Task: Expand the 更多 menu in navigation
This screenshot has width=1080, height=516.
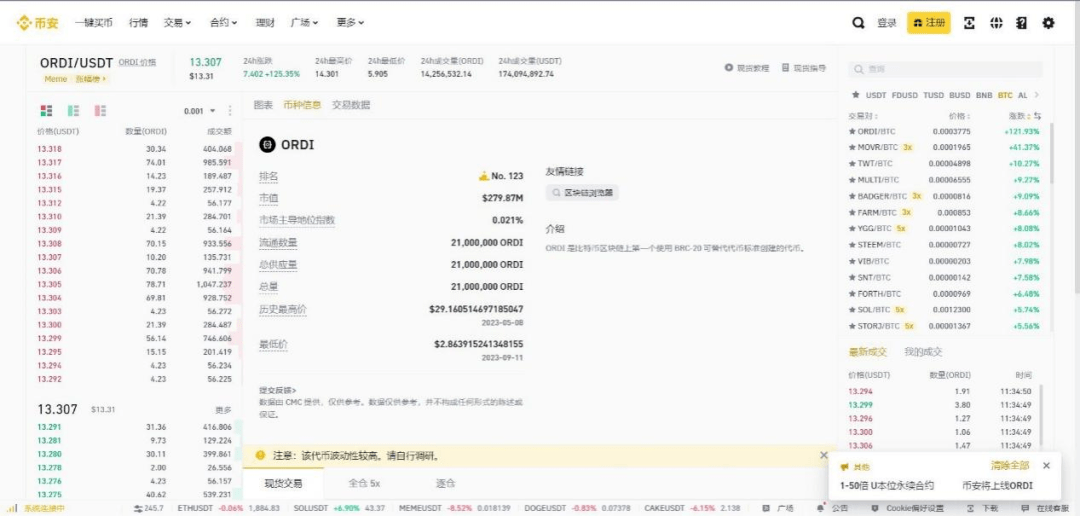Action: (350, 22)
